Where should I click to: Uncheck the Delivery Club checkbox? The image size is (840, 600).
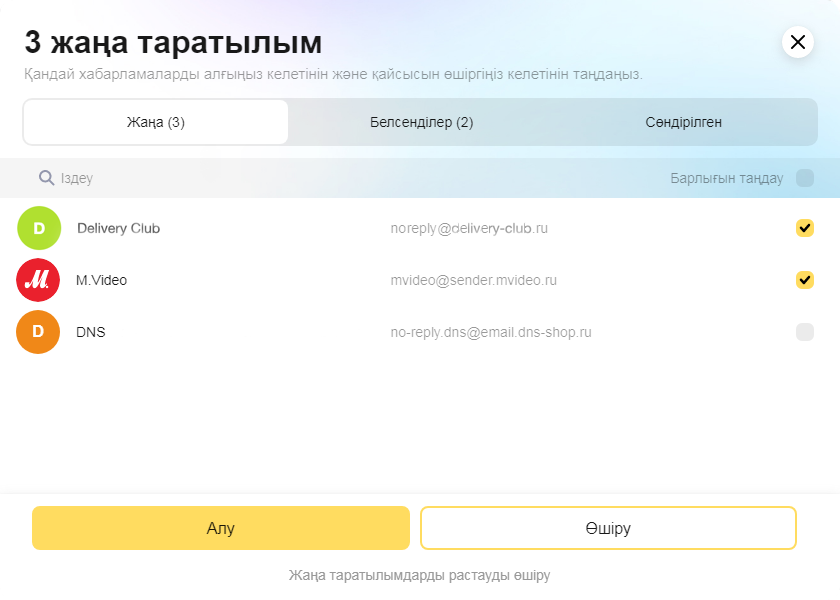804,228
